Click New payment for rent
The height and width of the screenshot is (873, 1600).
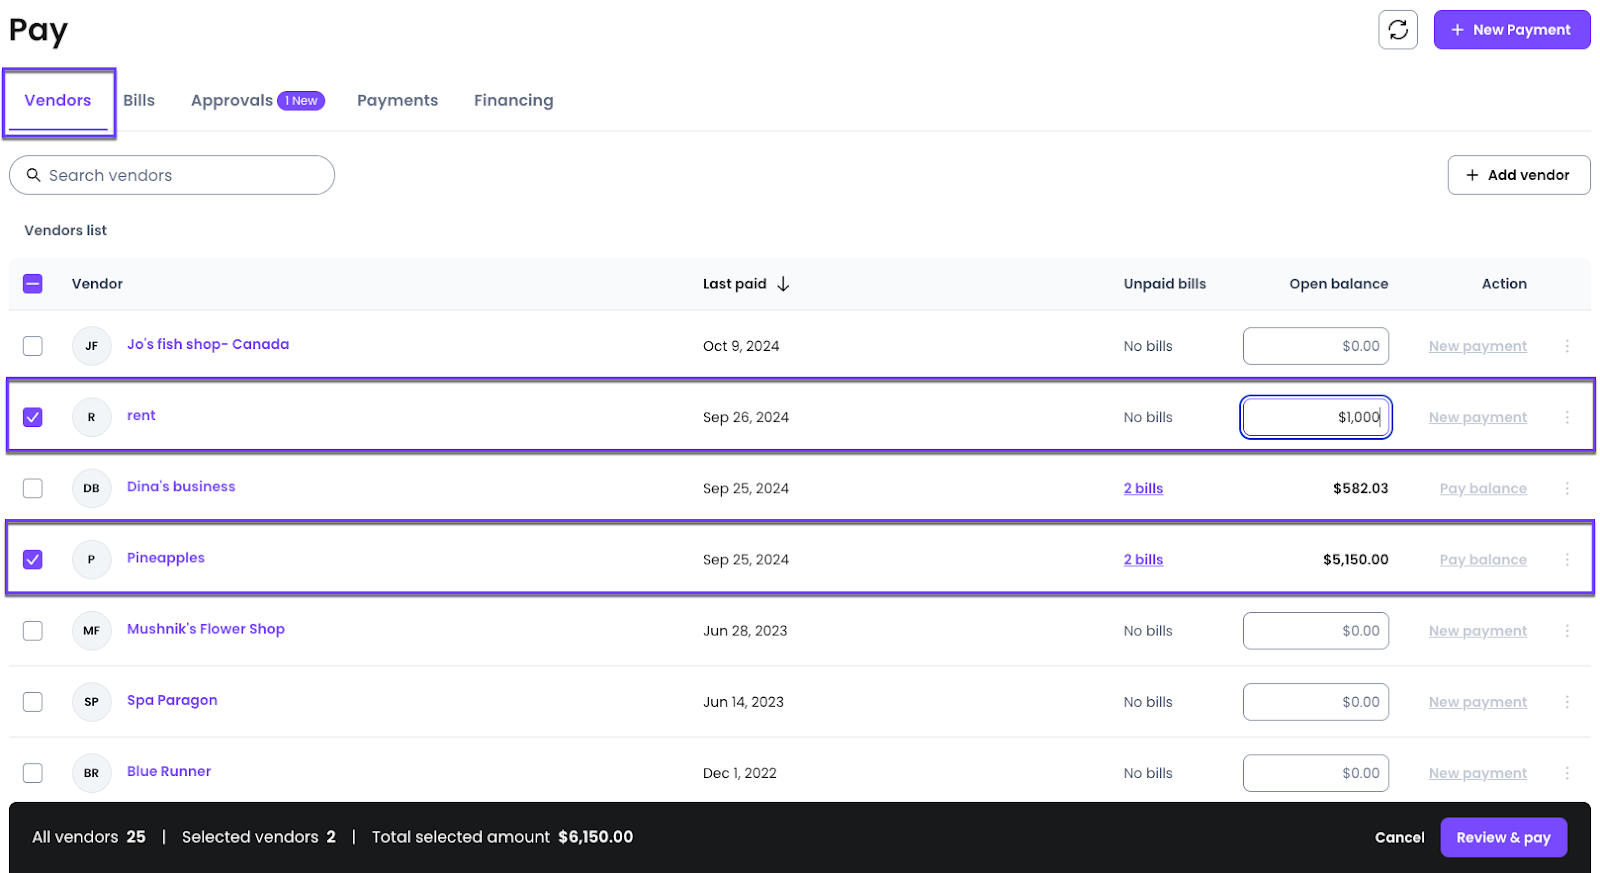pos(1477,417)
